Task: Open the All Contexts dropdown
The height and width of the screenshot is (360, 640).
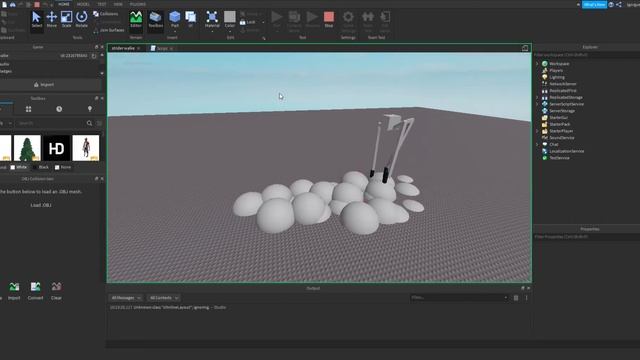Action: click(164, 298)
